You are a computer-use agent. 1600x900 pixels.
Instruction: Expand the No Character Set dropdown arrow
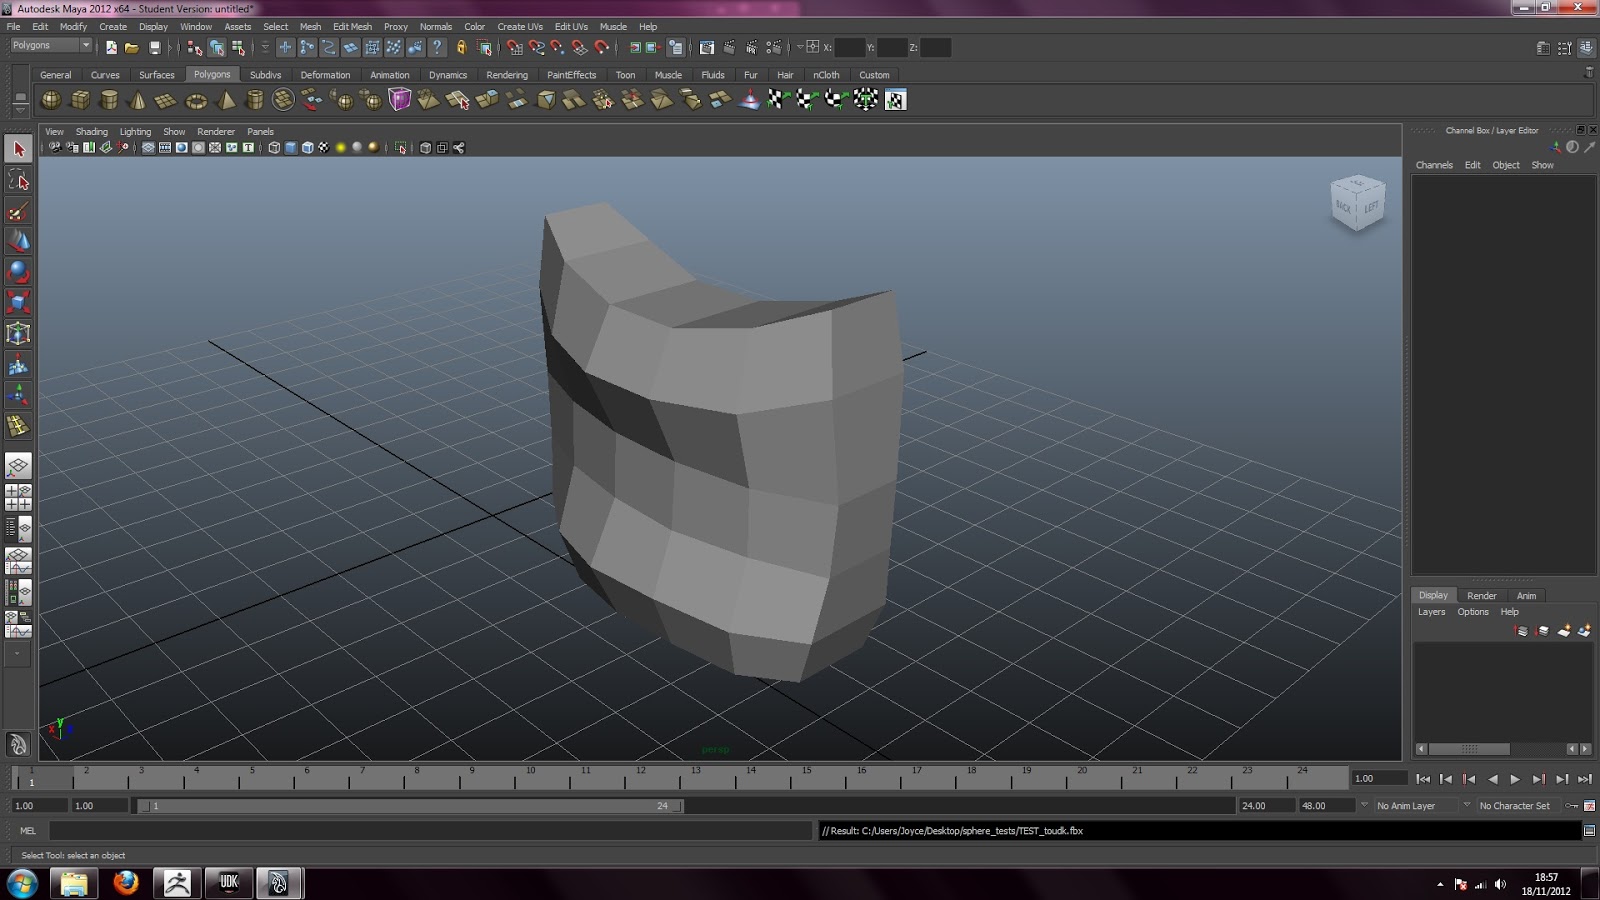pyautogui.click(x=1467, y=805)
